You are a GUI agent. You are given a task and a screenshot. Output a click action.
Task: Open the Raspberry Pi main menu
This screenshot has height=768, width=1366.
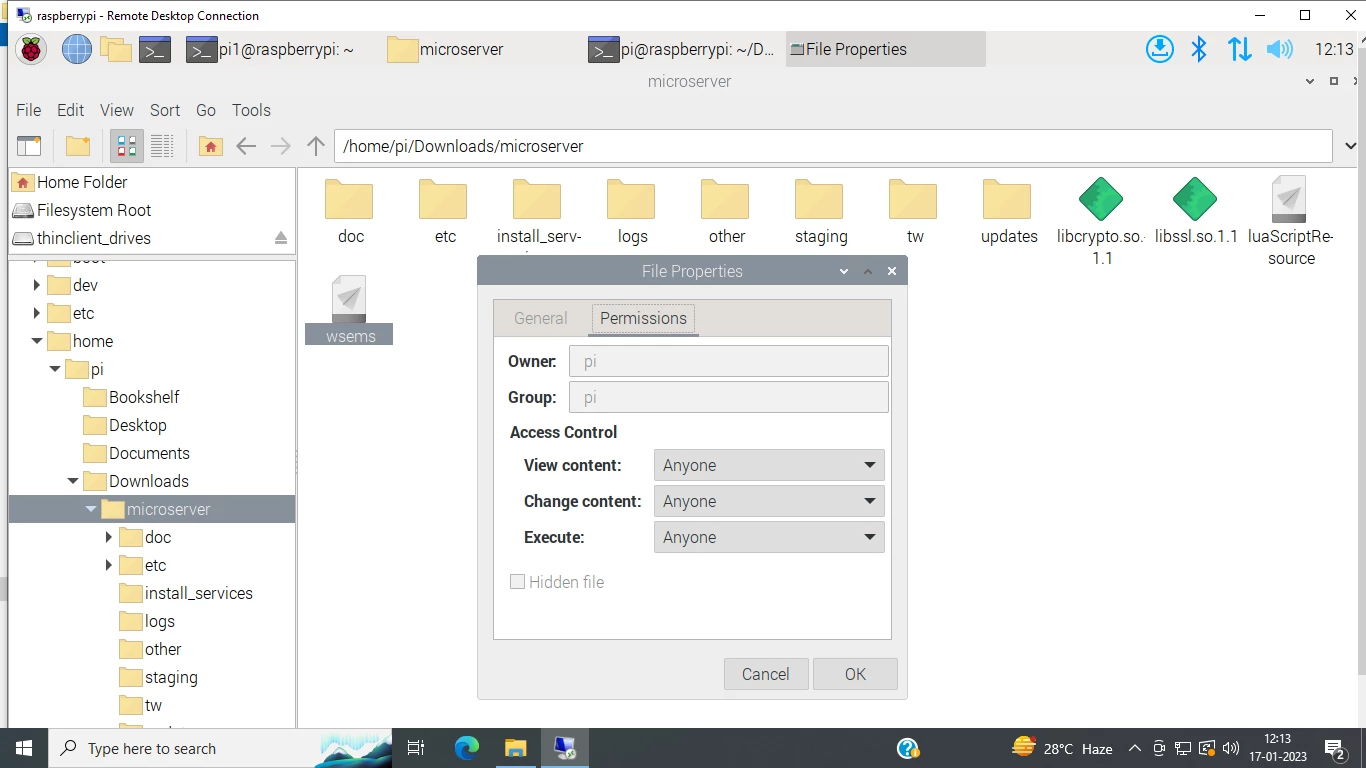[30, 49]
